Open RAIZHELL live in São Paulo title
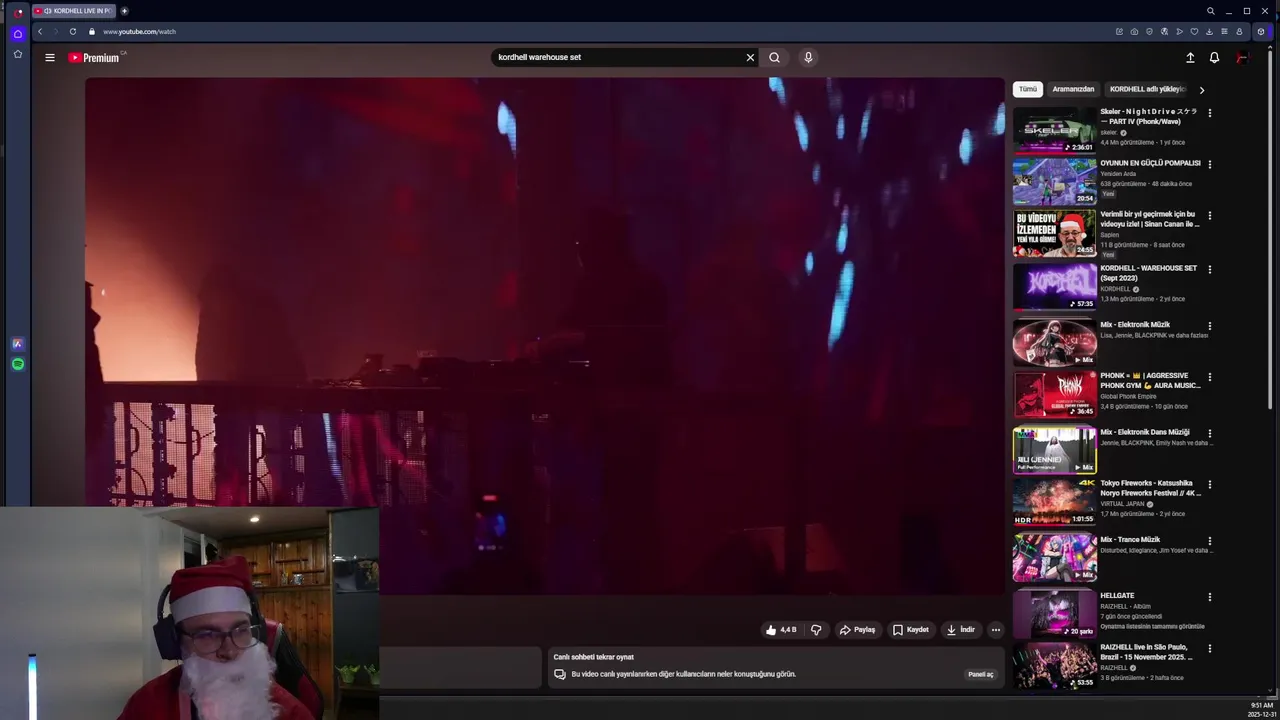The height and width of the screenshot is (720, 1280). 1148,652
